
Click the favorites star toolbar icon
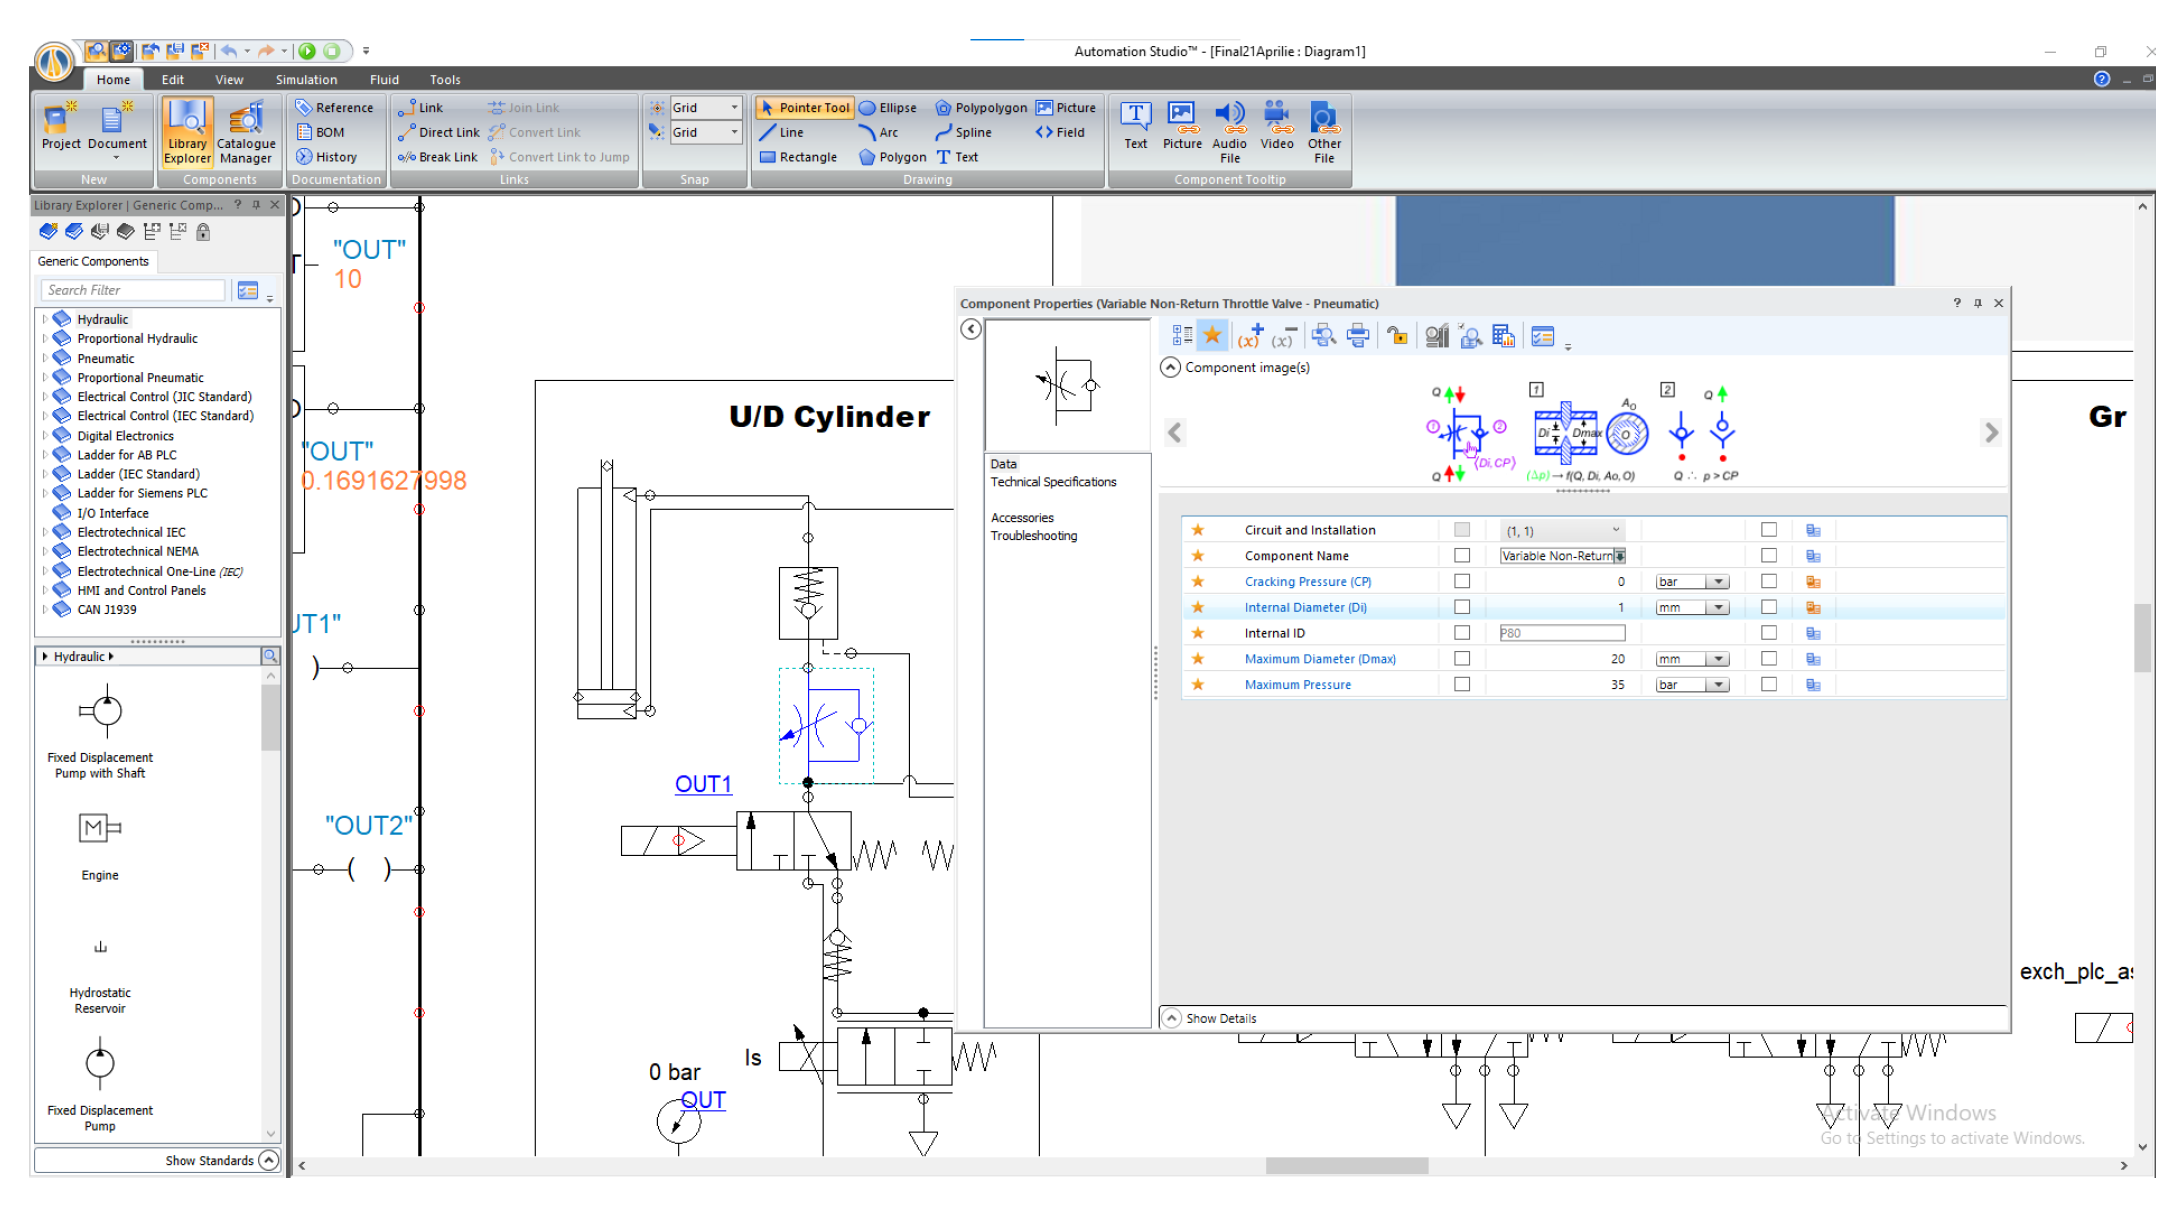pyautogui.click(x=1212, y=336)
